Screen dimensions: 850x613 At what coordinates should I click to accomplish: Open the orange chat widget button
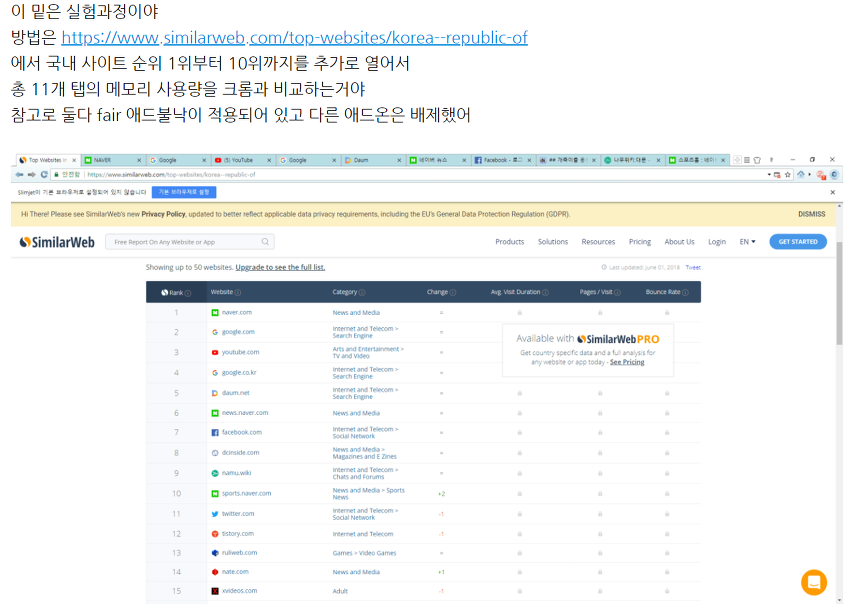click(814, 582)
